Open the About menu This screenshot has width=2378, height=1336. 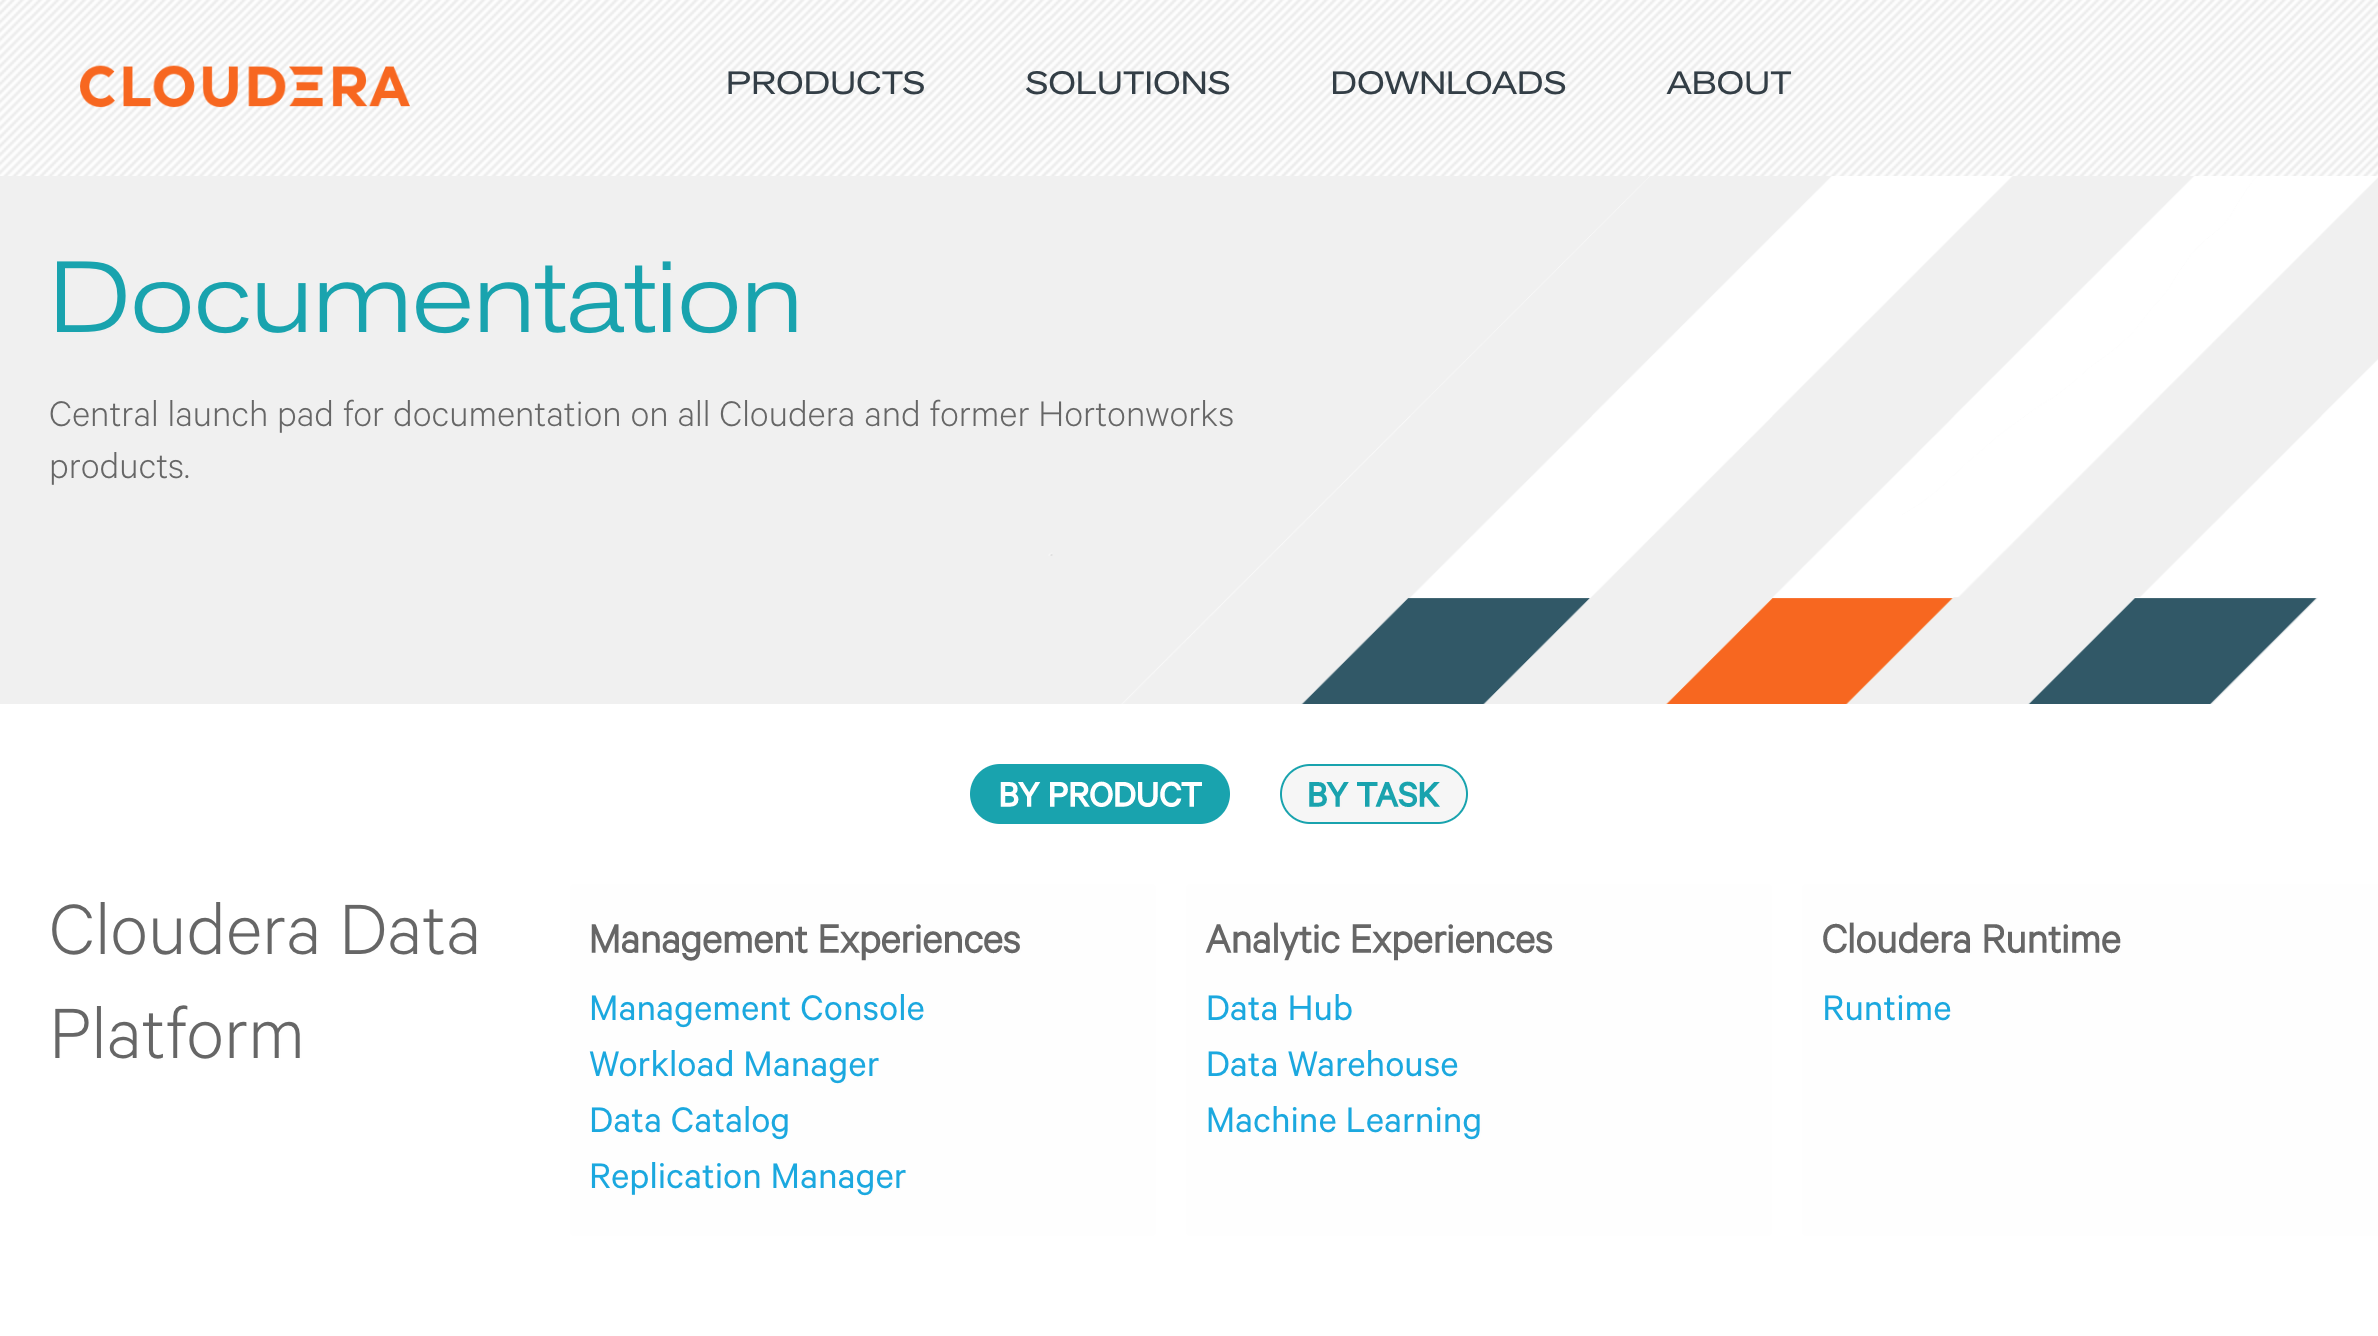(1728, 83)
